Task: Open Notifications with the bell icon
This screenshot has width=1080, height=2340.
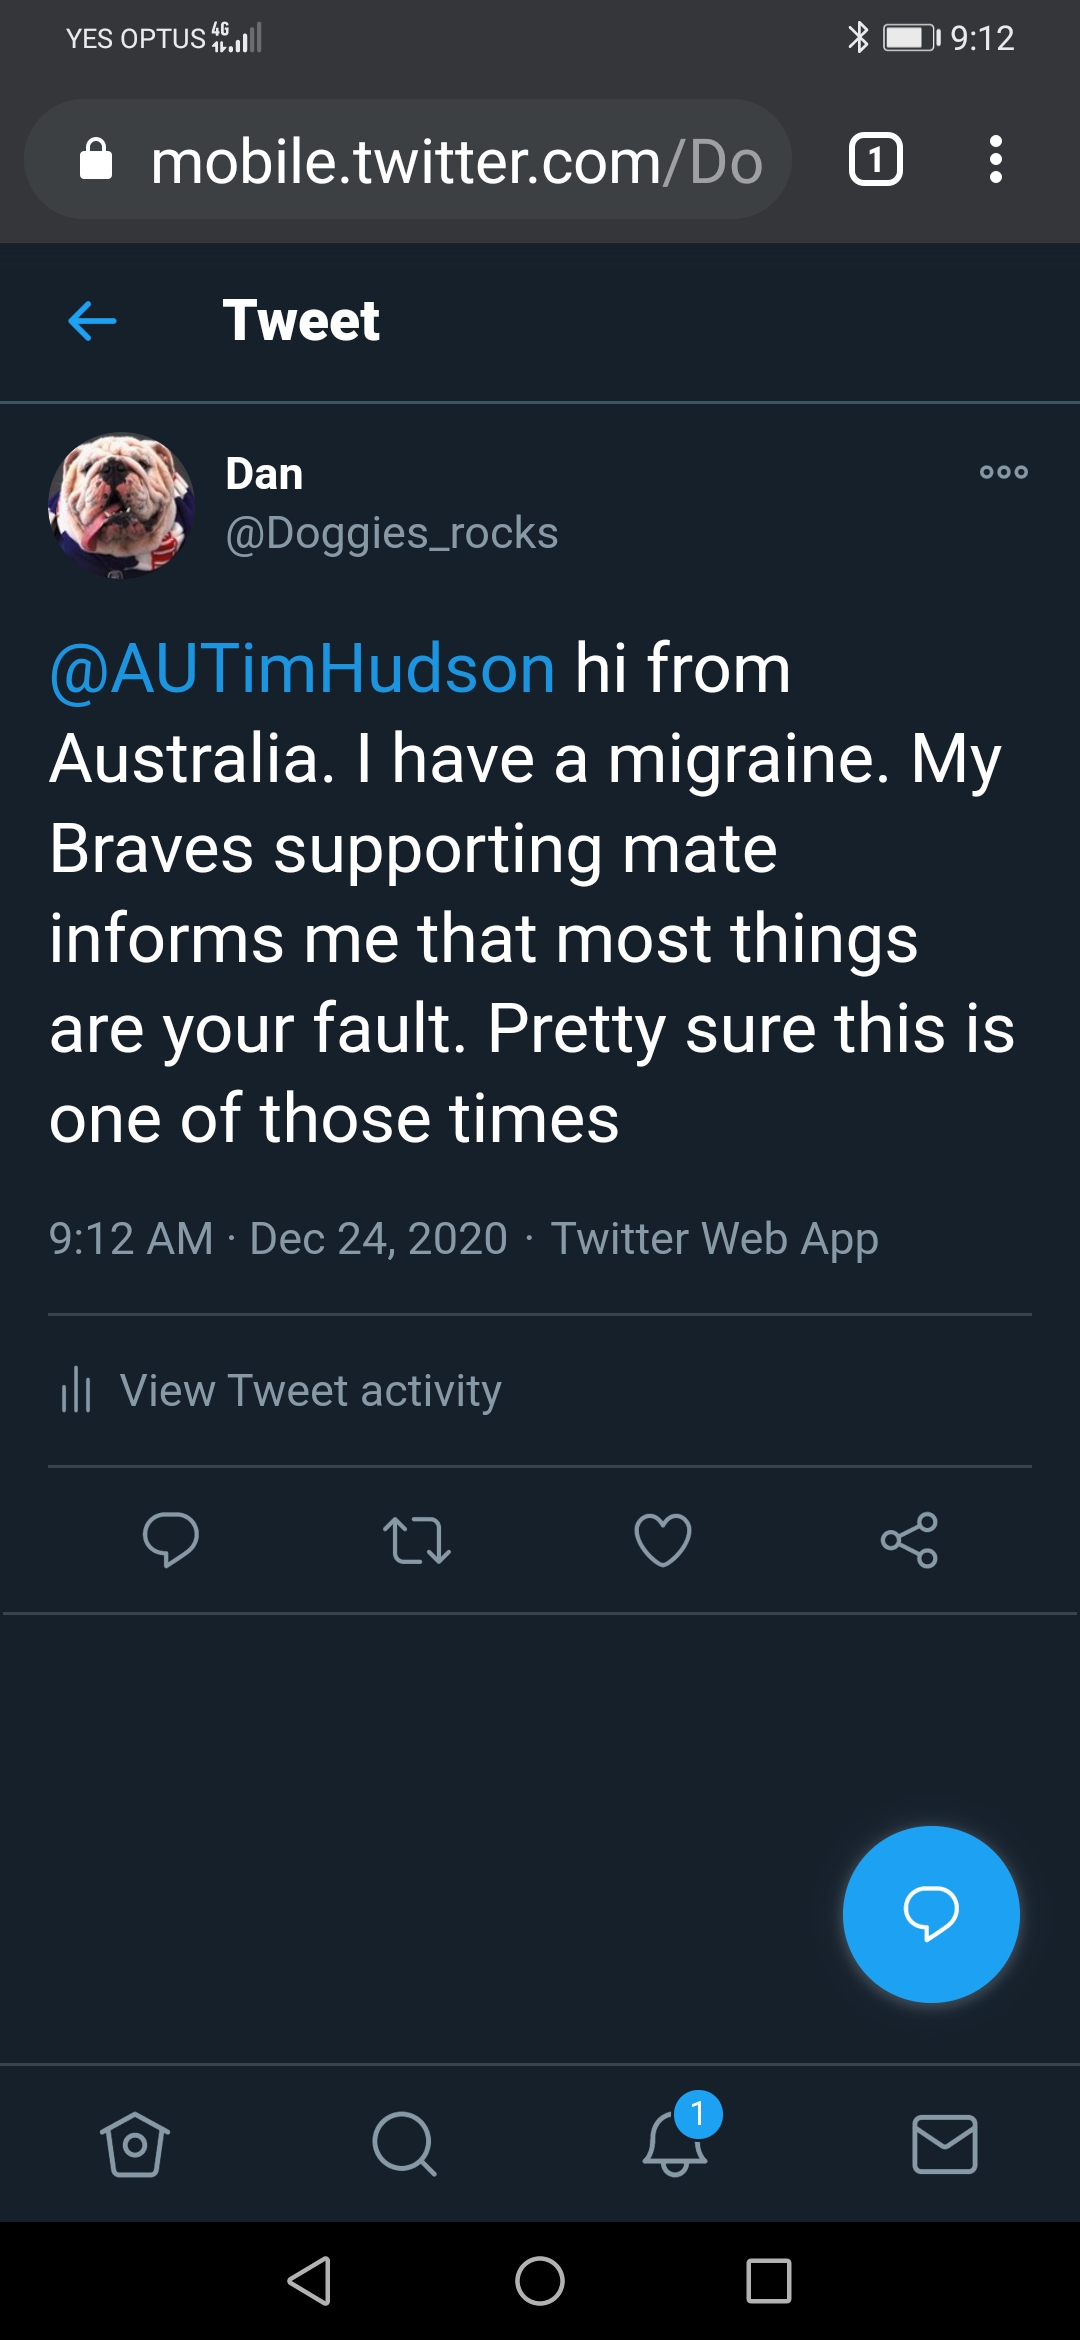Action: point(676,2144)
